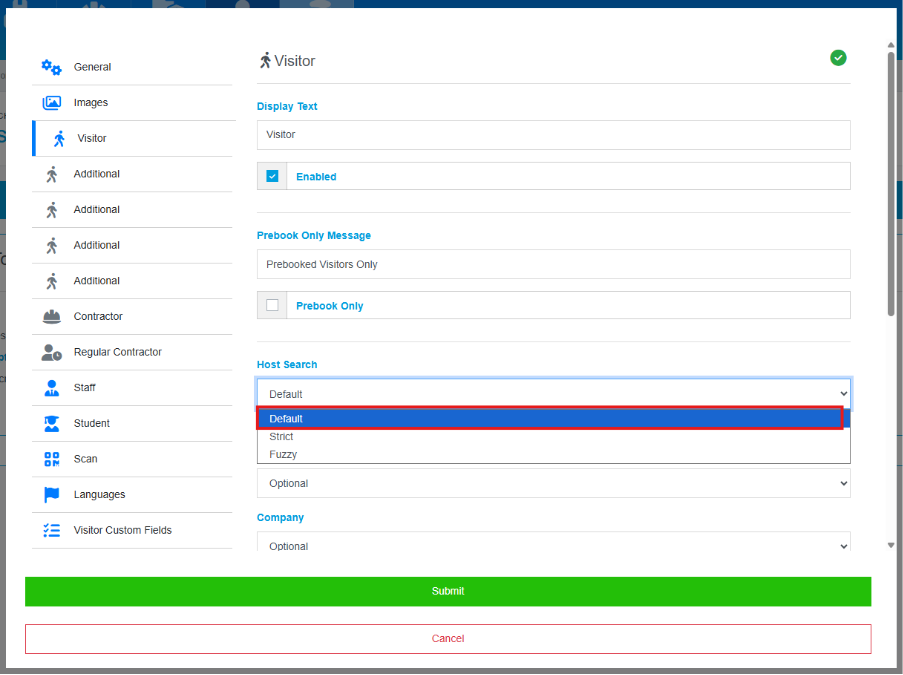Click the Cancel button
Screen dimensions: 903x675
[x=448, y=639]
